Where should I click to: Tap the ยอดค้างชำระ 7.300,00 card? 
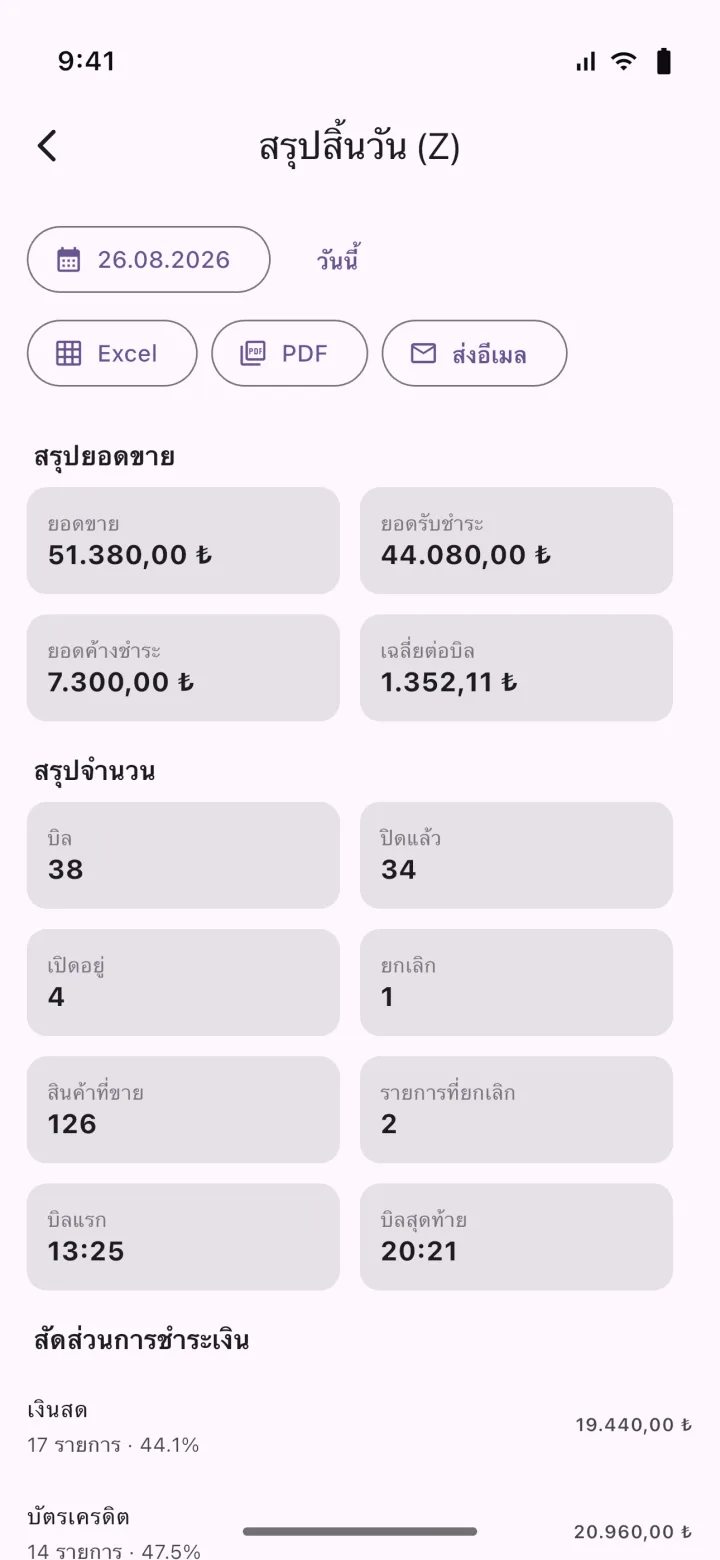pyautogui.click(x=183, y=668)
